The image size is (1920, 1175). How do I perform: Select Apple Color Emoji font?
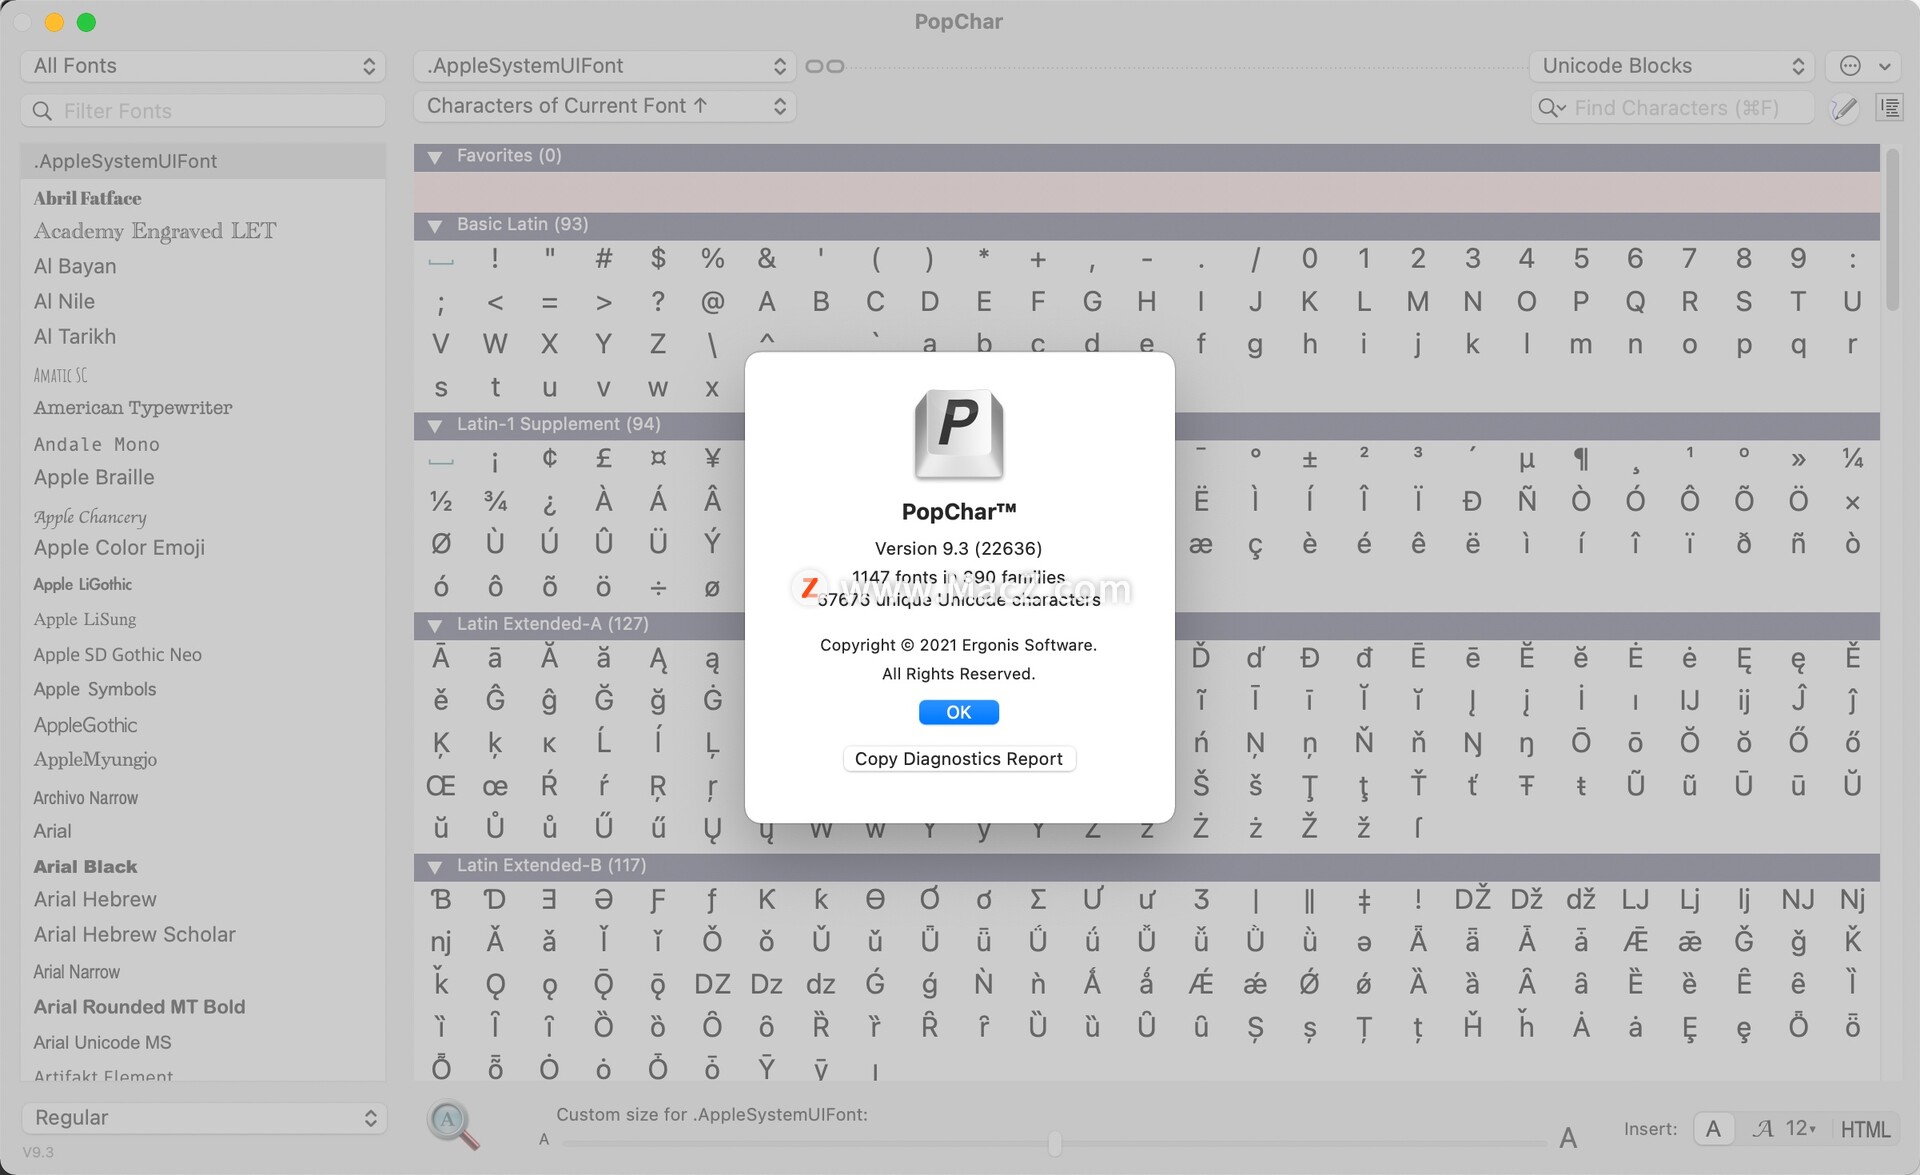[119, 547]
